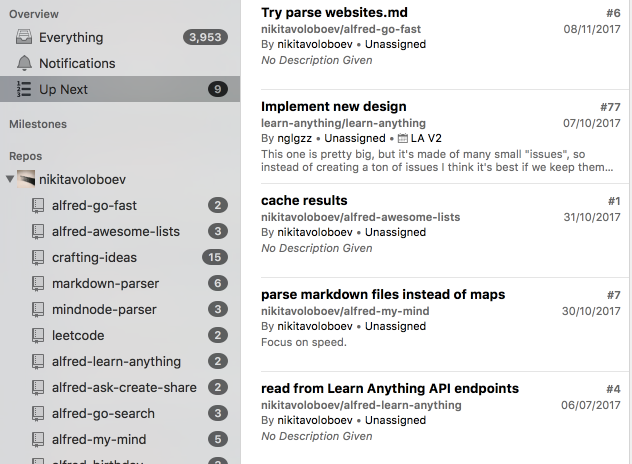This screenshot has height=464, width=632.
Task: Click the learn-anything/learn-anything repo path
Action: click(x=343, y=123)
